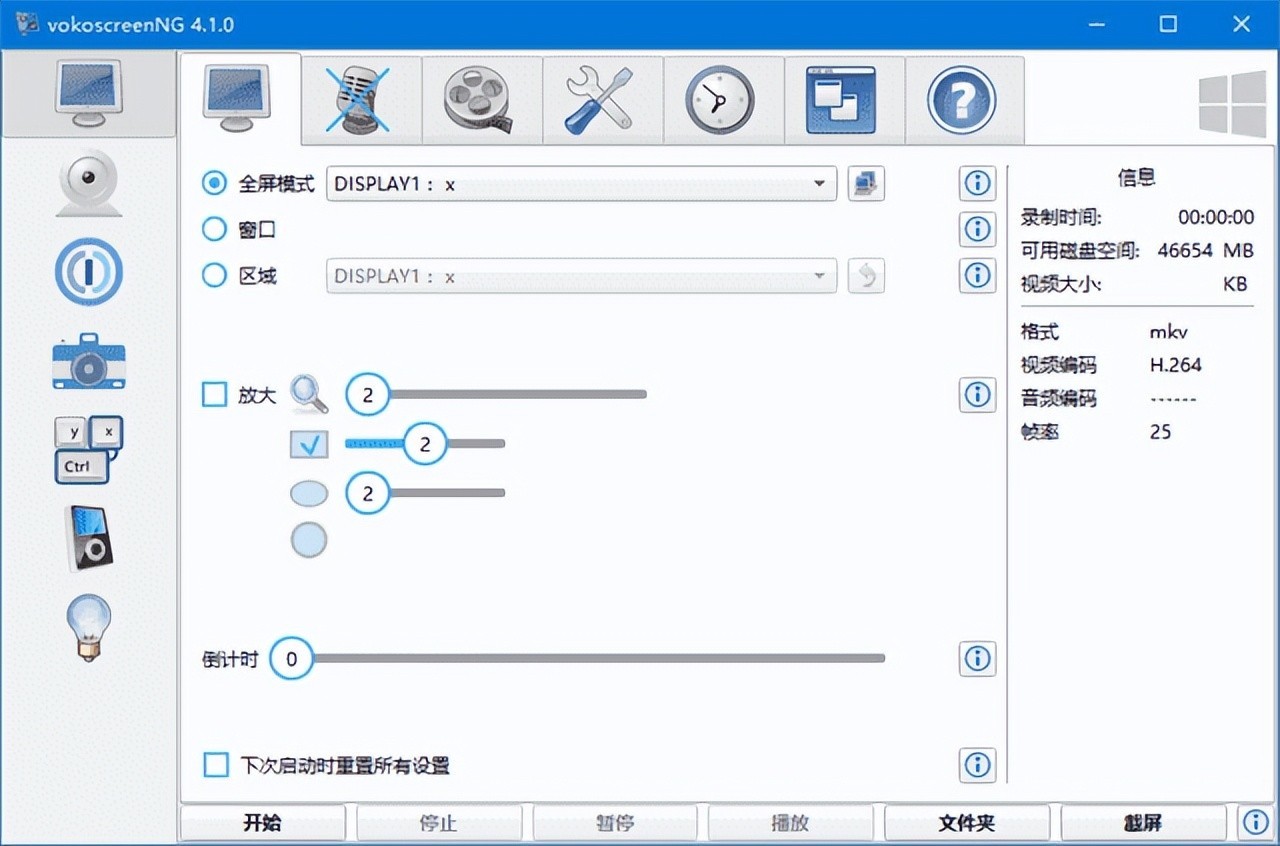Click the info icon next to the 截屏 button

click(x=1255, y=823)
